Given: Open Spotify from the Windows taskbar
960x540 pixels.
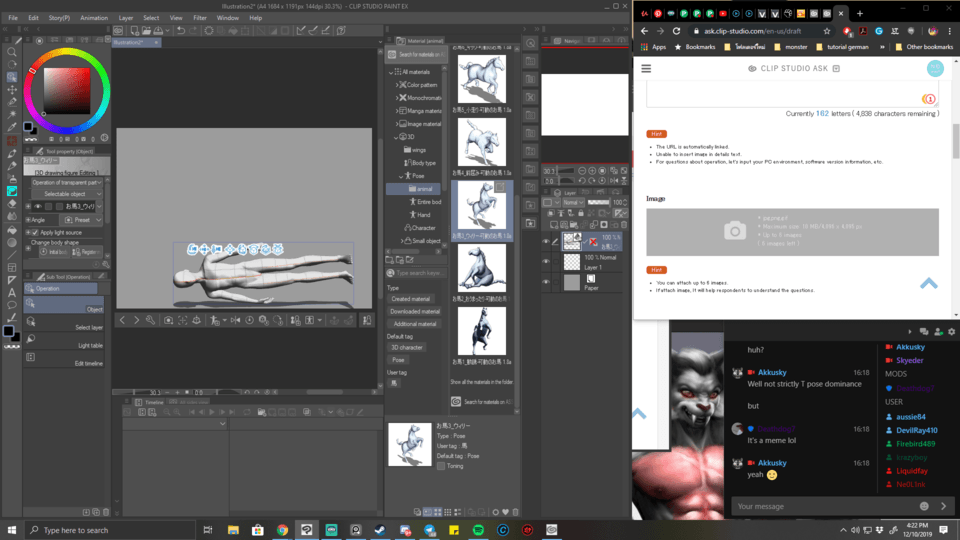Looking at the screenshot, I should 478,530.
